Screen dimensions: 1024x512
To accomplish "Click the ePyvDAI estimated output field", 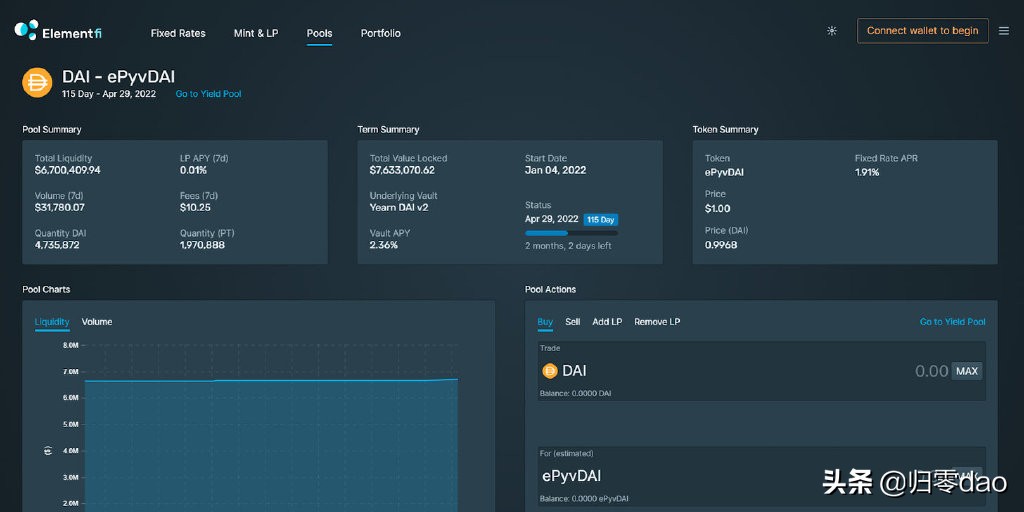I will pyautogui.click(x=761, y=476).
